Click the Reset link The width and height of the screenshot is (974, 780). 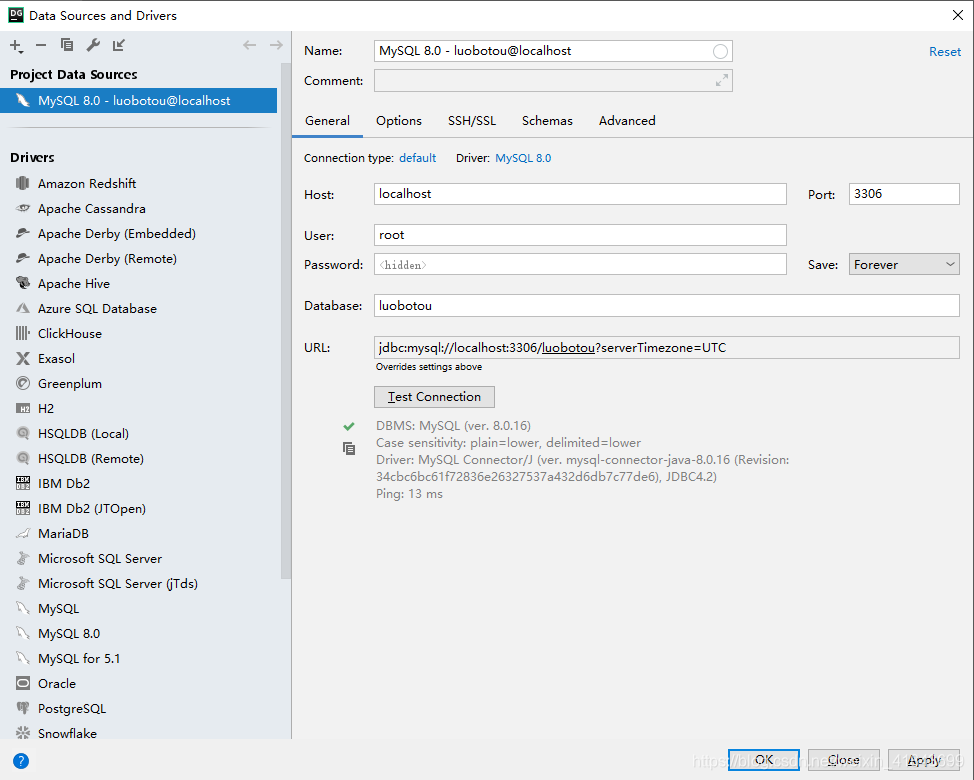click(945, 52)
